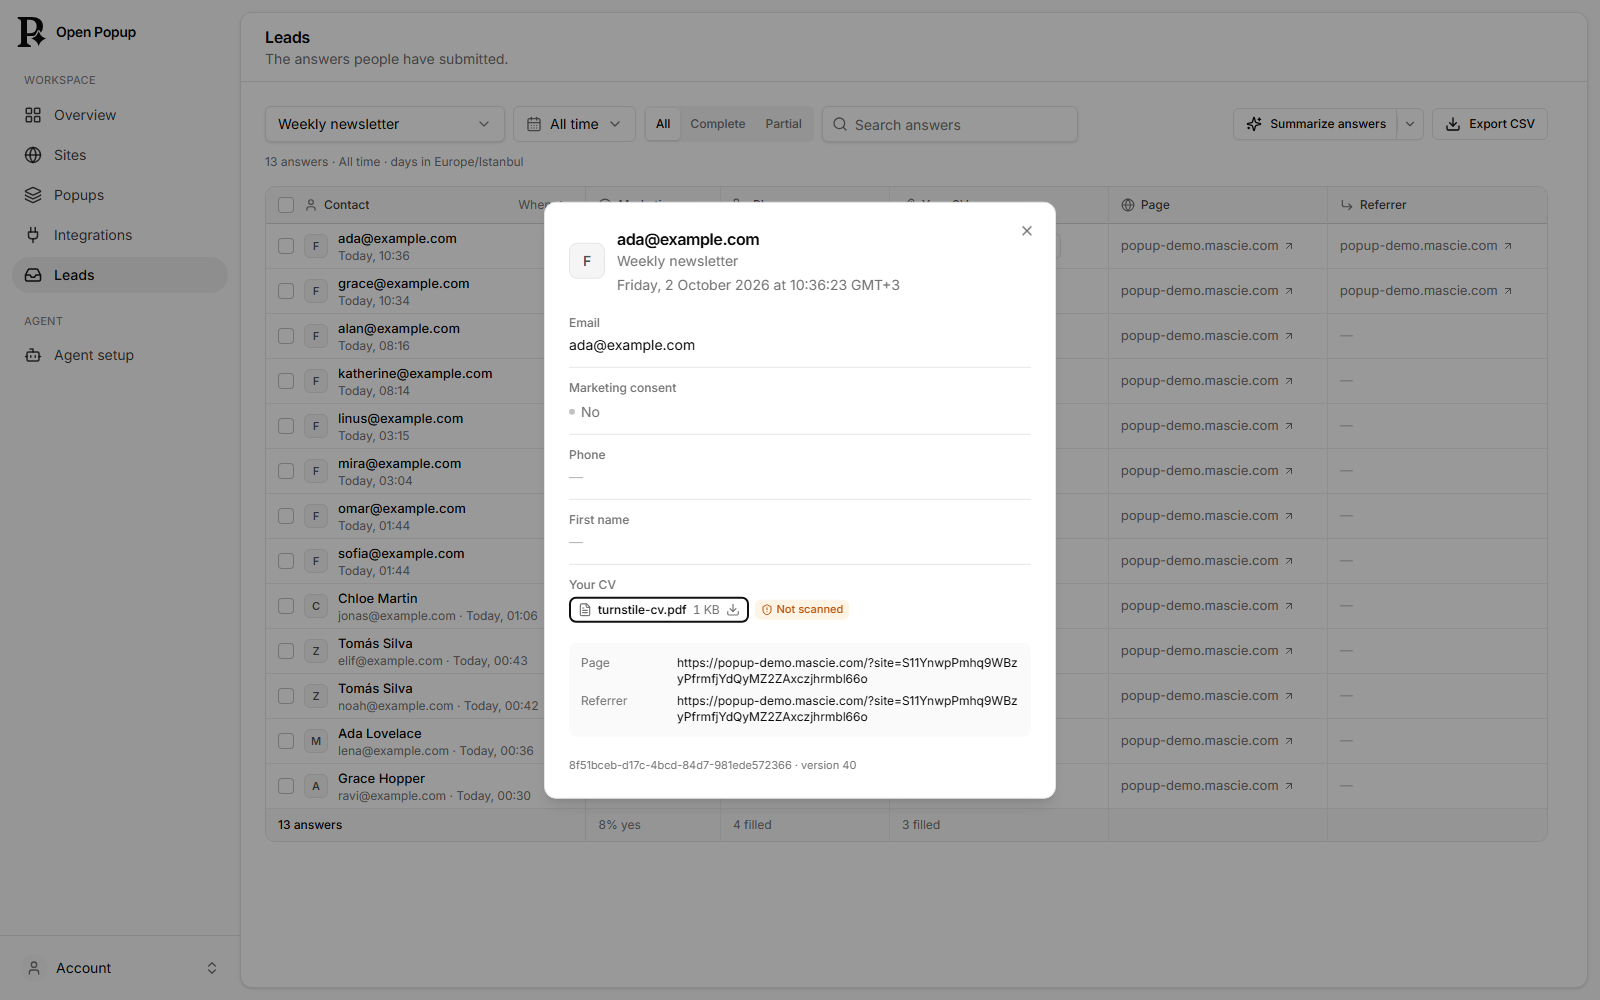Navigate to Integrations
The width and height of the screenshot is (1600, 1000).
pos(120,235)
